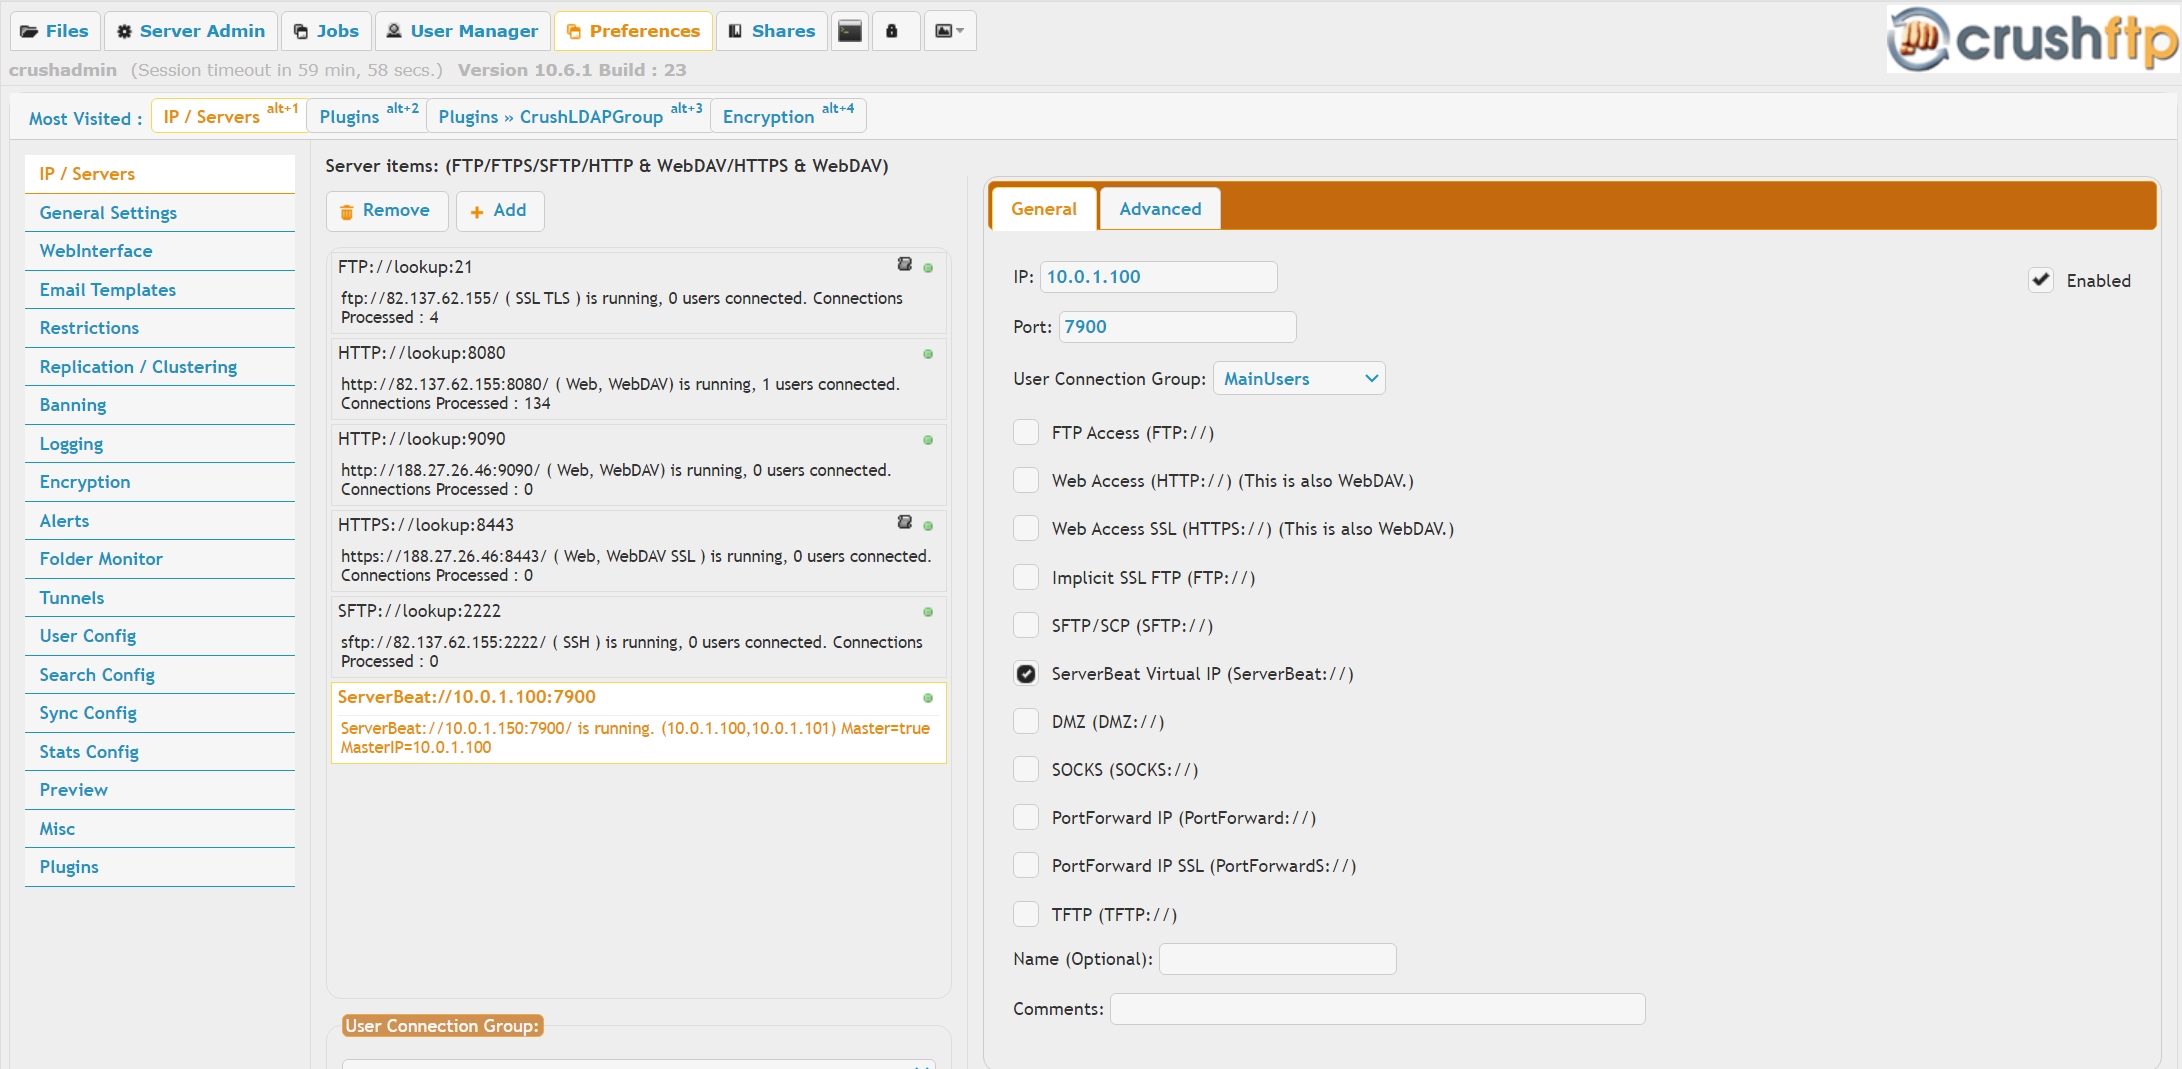The height and width of the screenshot is (1069, 2182).
Task: Select HTTPS://lookup:8443 server item
Action: click(638, 549)
